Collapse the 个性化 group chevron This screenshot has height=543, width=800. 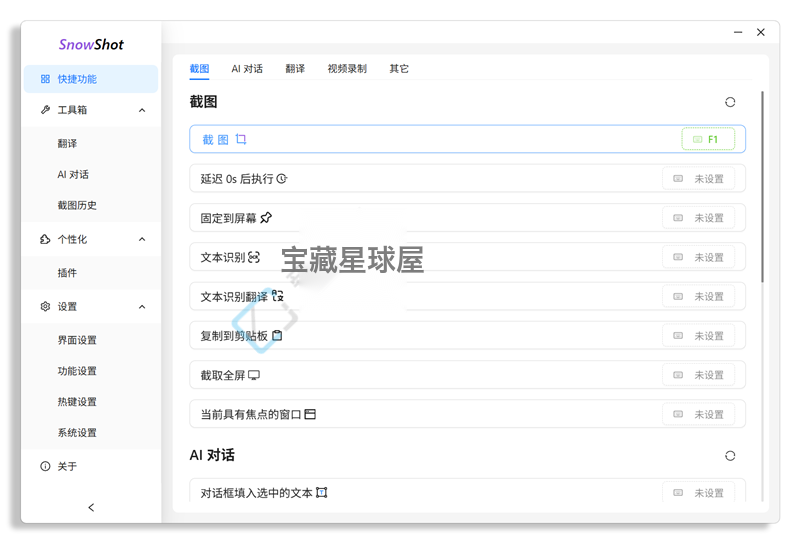[142, 239]
